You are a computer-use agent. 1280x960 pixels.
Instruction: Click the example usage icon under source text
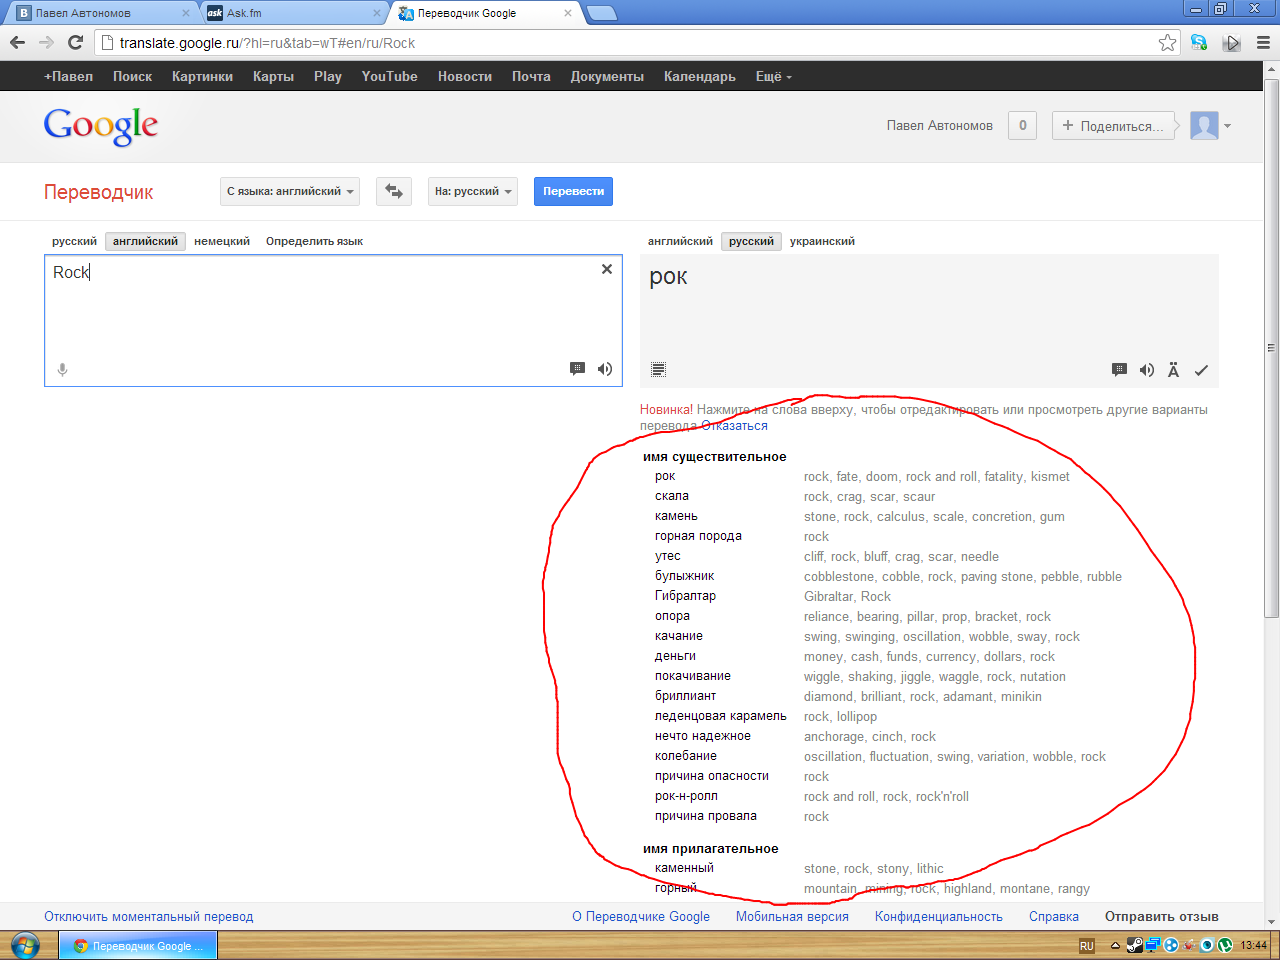coord(577,369)
